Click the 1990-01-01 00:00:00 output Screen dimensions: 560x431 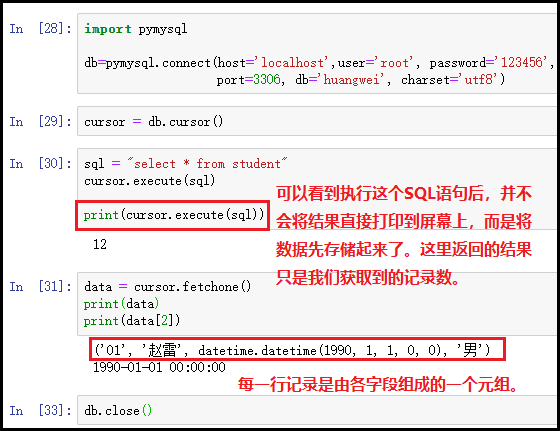[159, 367]
